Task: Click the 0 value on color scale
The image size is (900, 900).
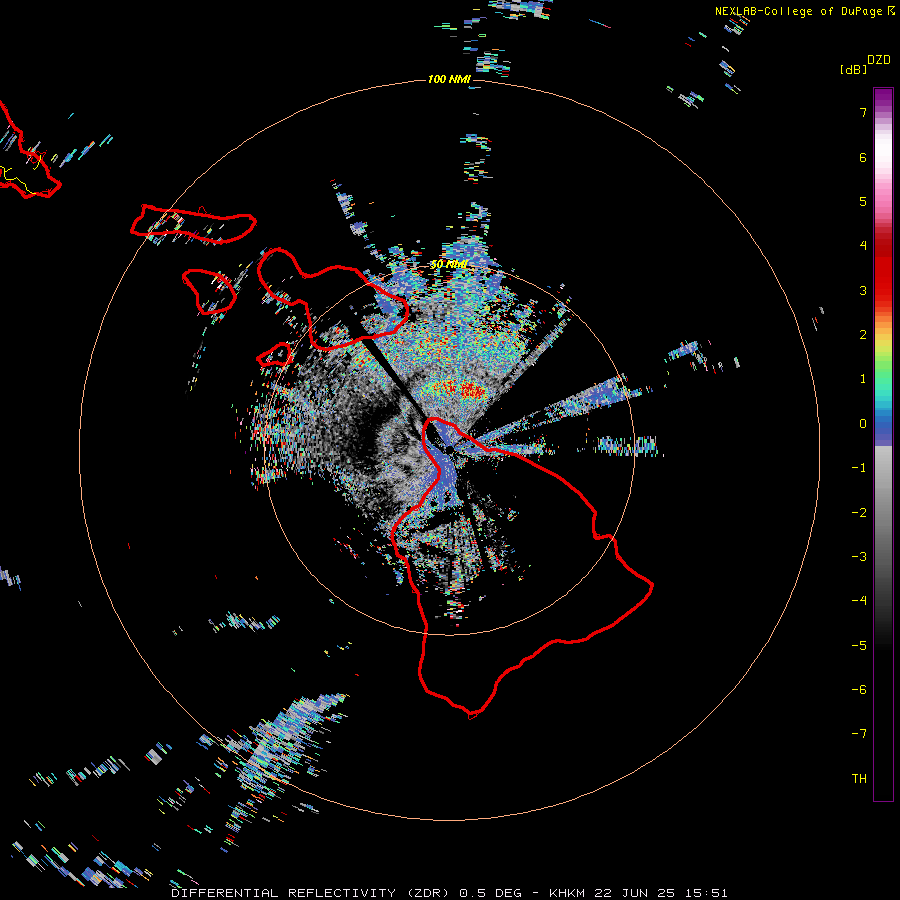Action: 863,424
